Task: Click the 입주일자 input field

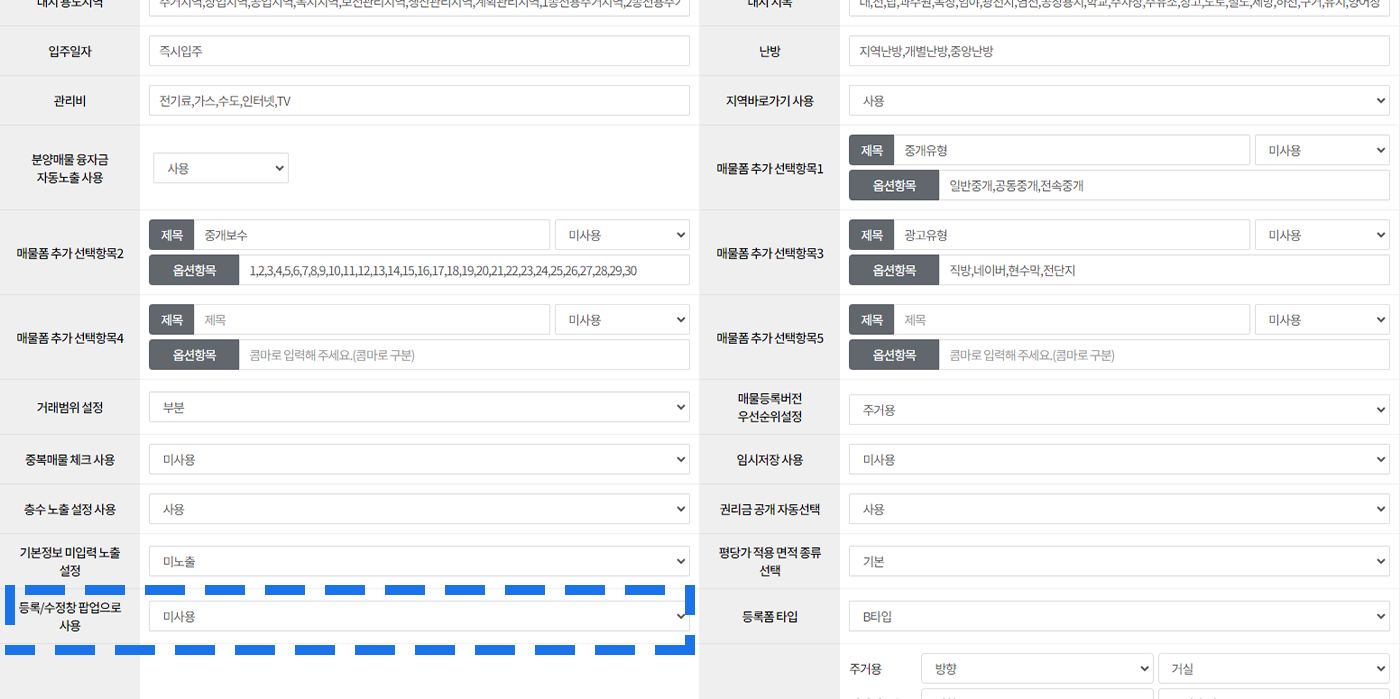Action: (419, 51)
